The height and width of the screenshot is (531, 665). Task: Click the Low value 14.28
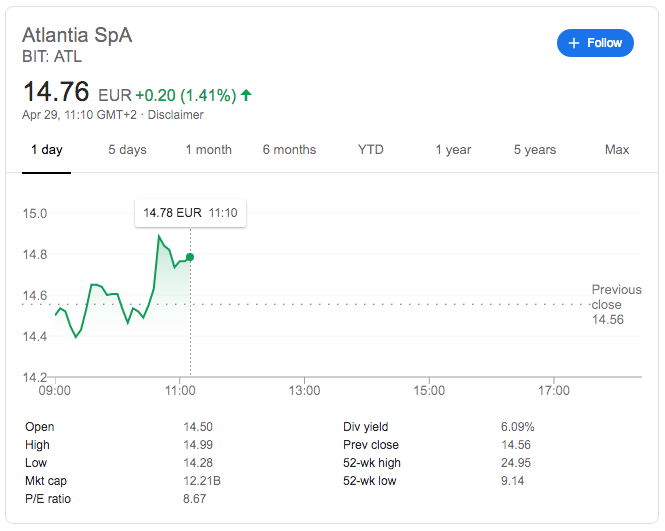[x=198, y=463]
